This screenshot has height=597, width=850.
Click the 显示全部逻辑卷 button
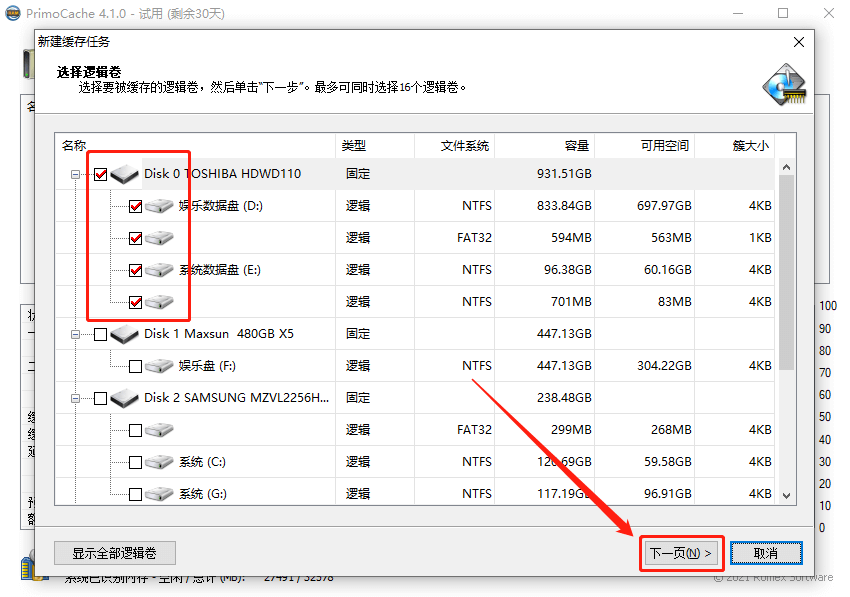pyautogui.click(x=114, y=552)
